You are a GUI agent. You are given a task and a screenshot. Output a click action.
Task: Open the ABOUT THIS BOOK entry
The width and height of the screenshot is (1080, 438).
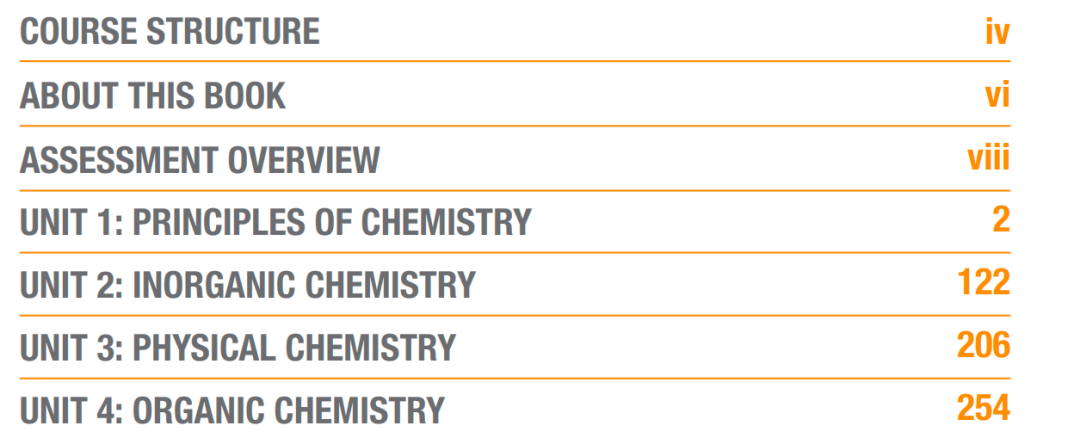click(152, 96)
